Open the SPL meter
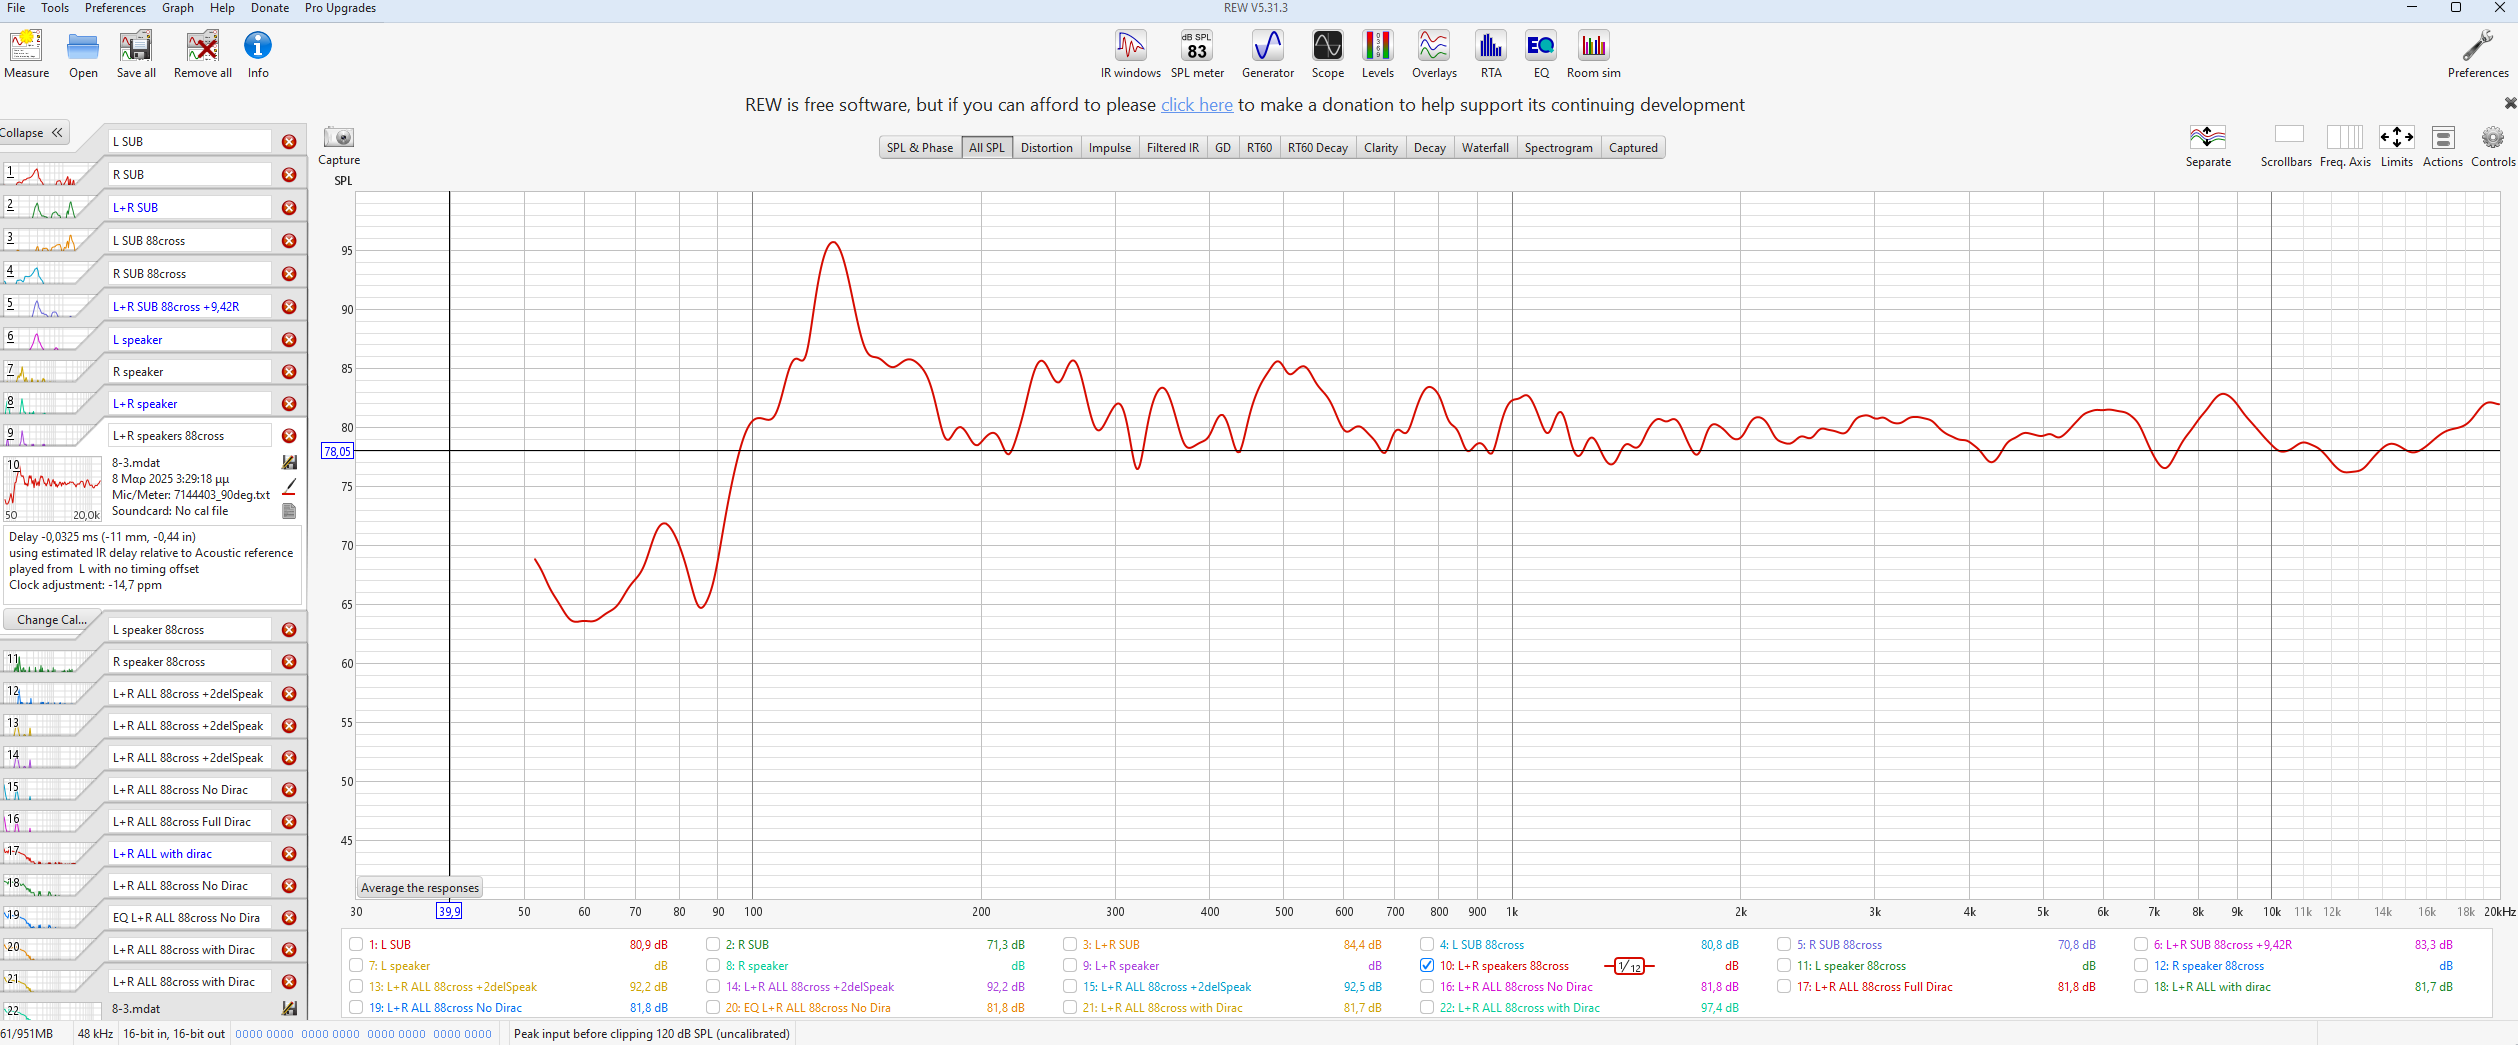The height and width of the screenshot is (1045, 2518). [x=1196, y=54]
